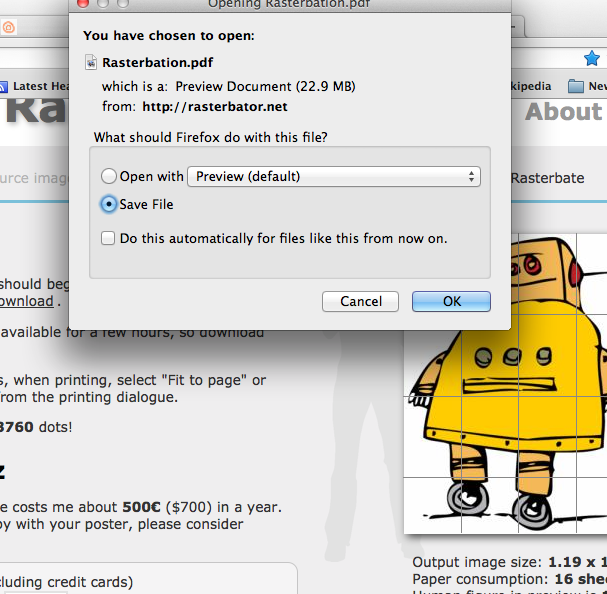Click the Cancel button in dialog

(x=360, y=301)
